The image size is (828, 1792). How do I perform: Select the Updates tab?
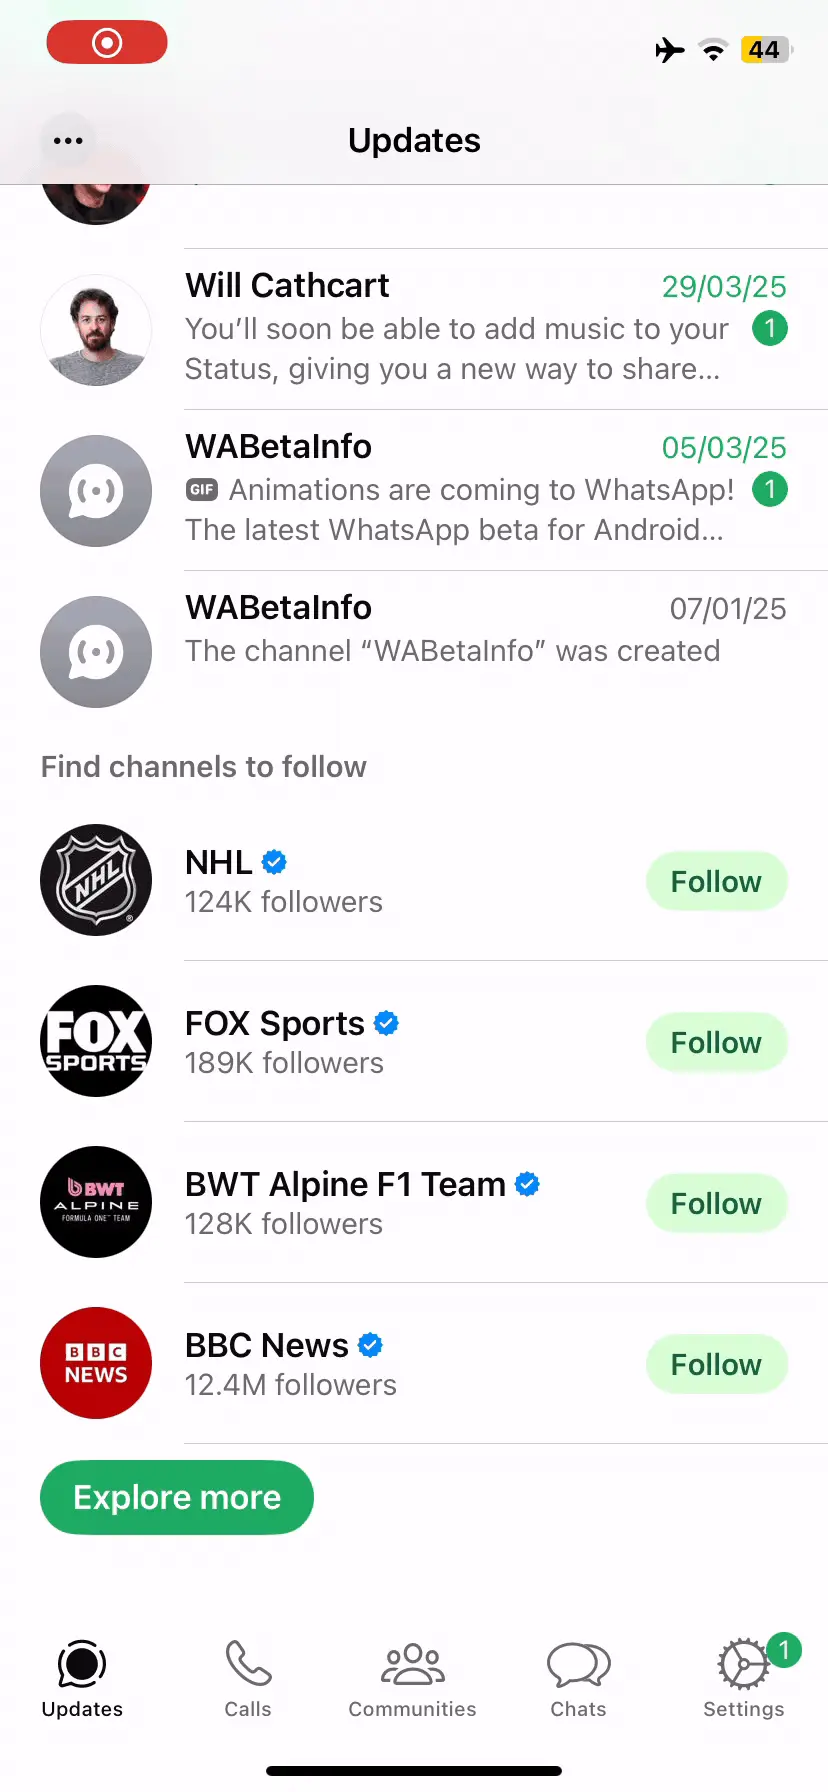(82, 1678)
